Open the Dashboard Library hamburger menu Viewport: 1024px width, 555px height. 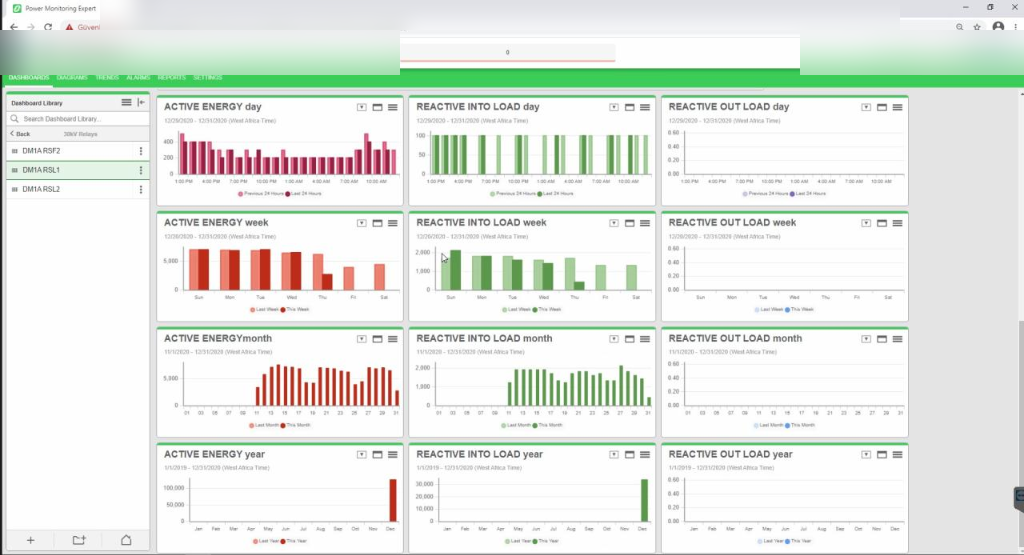(x=126, y=103)
